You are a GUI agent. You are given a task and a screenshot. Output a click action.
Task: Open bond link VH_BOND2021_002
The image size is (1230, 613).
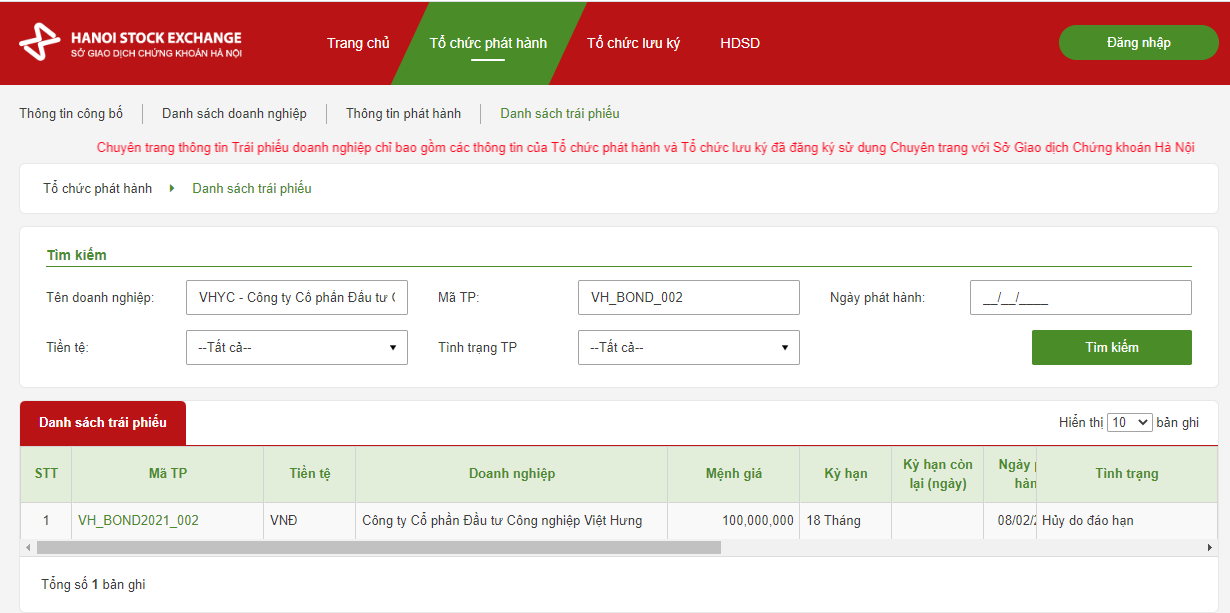pyautogui.click(x=138, y=521)
